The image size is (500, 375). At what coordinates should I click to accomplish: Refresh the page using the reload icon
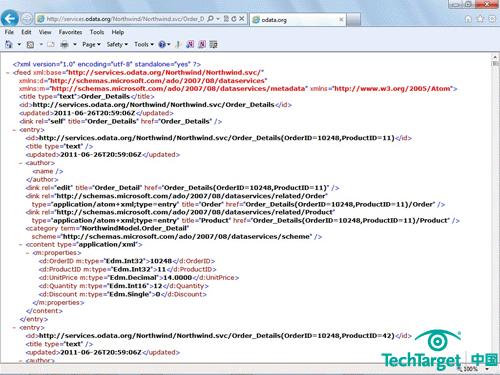coord(234,19)
